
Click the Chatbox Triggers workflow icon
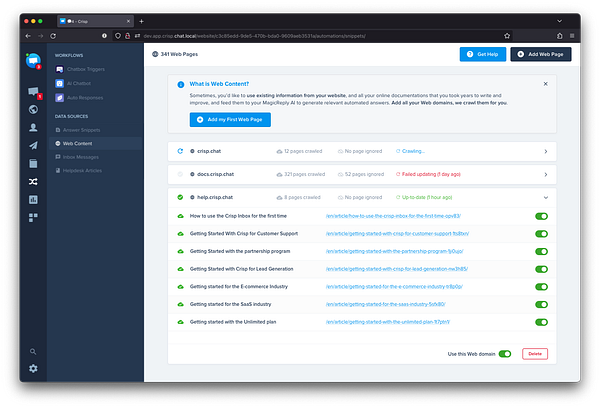[x=59, y=69]
